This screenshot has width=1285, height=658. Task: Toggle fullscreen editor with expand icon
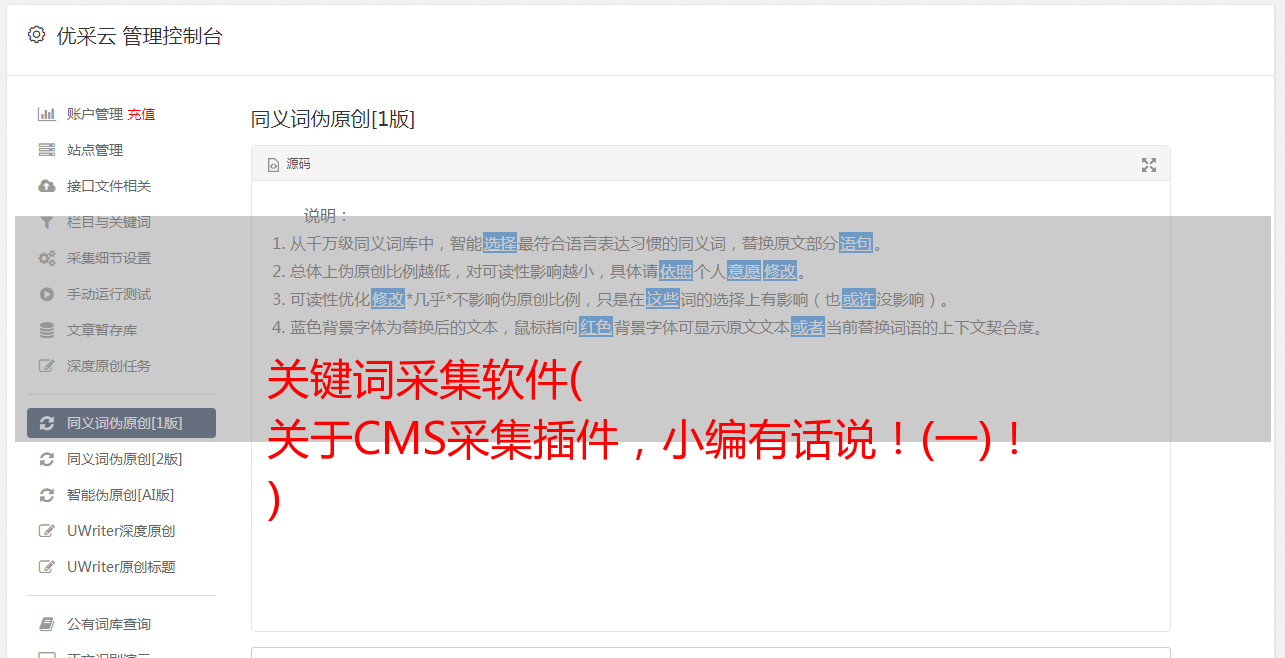coord(1149,165)
